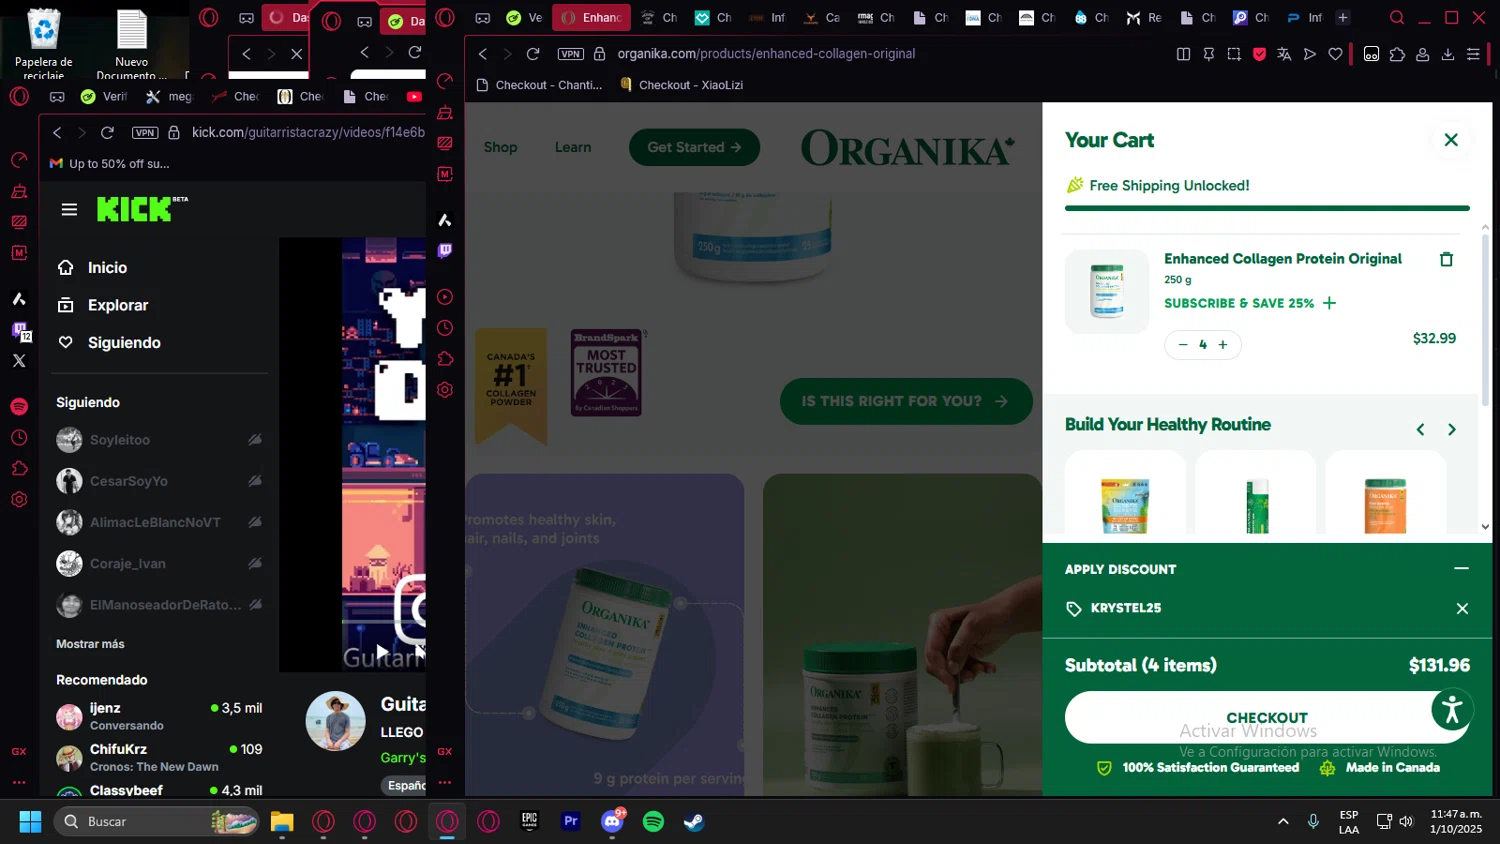Open recommended ijenz channel
Screen dimensions: 1500x844
158,716
